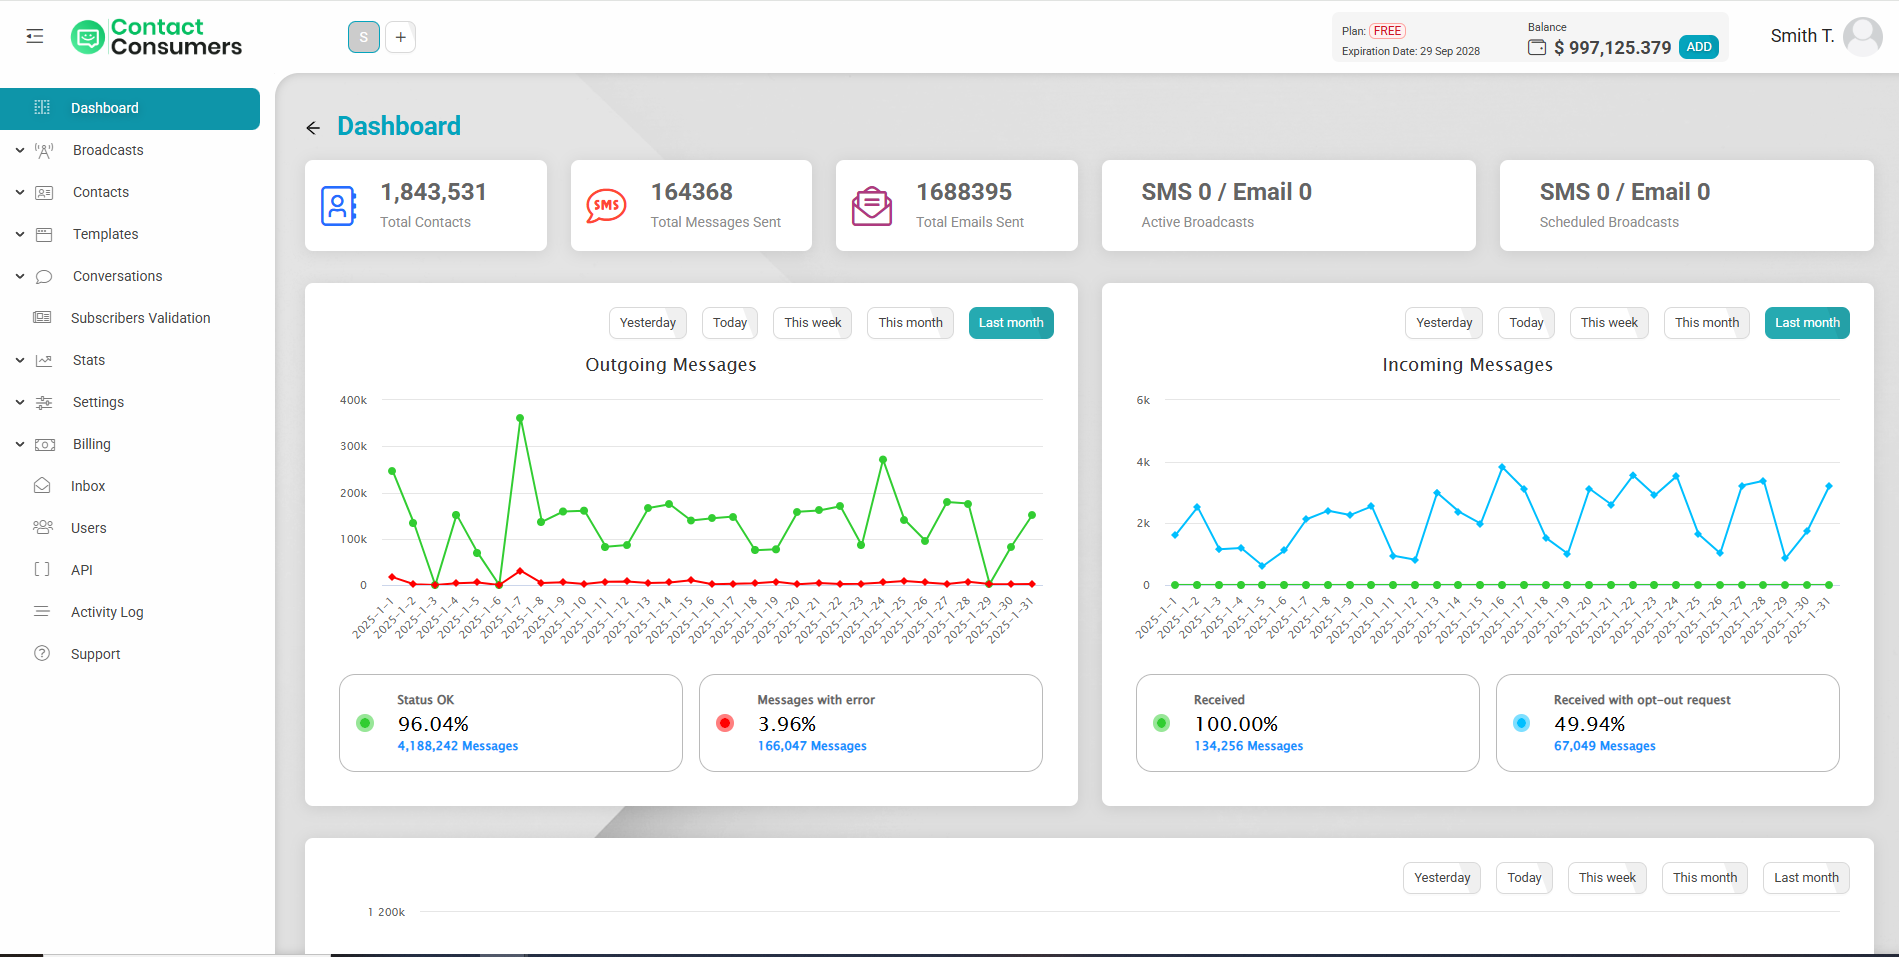The height and width of the screenshot is (957, 1899).
Task: Click the API brackets icon
Action: 42,570
